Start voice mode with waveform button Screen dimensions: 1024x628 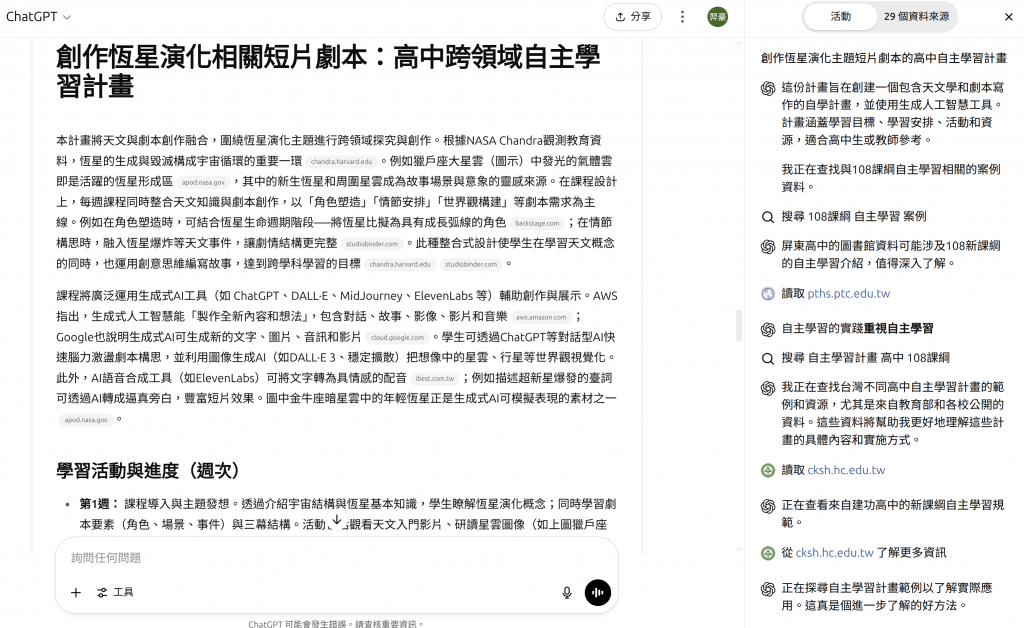tap(597, 592)
